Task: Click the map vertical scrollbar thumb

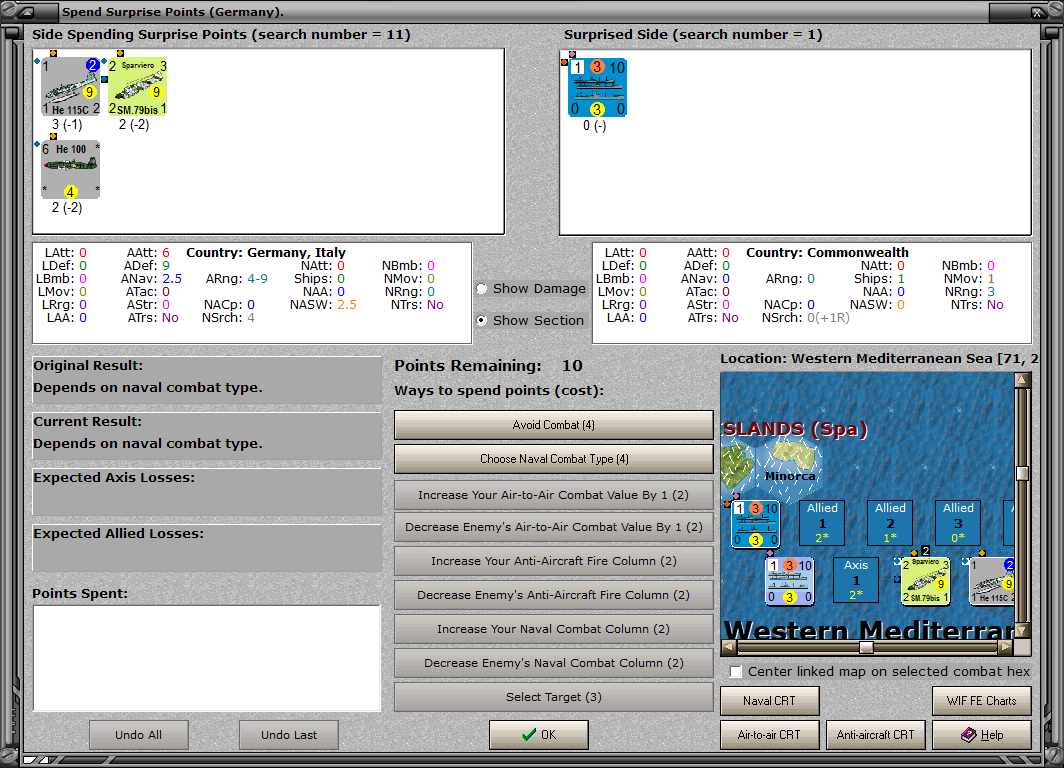Action: pyautogui.click(x=1022, y=473)
